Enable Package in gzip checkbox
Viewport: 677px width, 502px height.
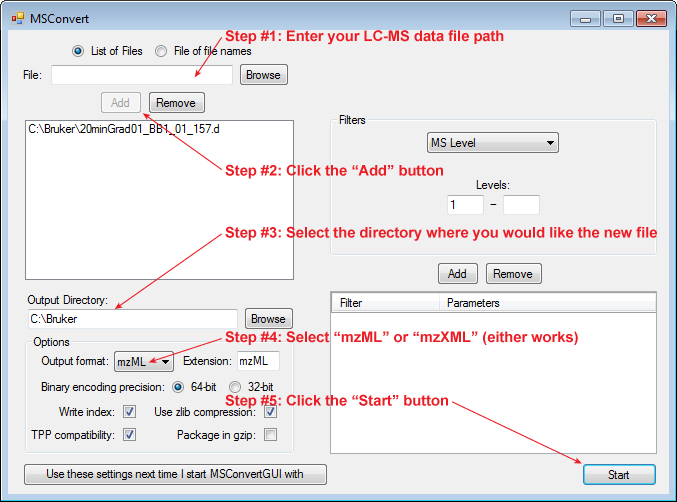(x=270, y=435)
